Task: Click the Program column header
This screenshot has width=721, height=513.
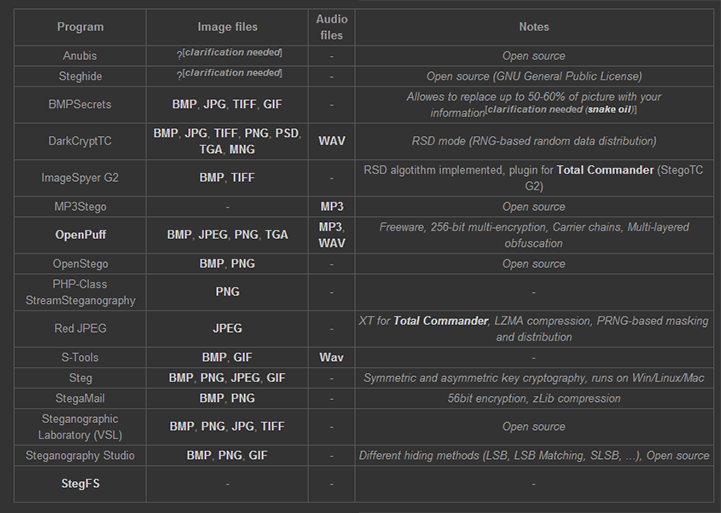Action: [80, 27]
